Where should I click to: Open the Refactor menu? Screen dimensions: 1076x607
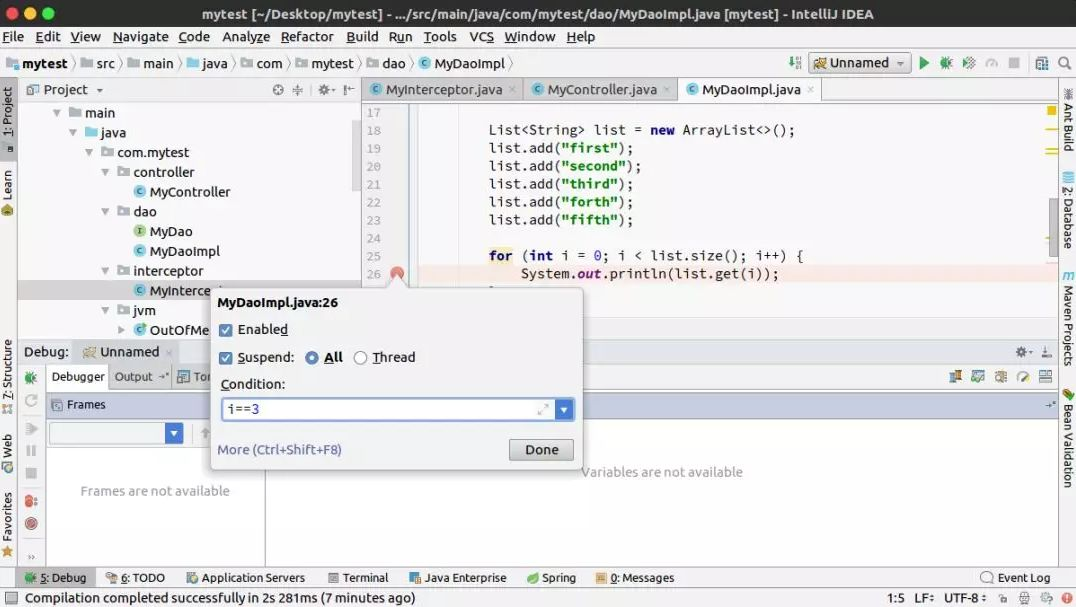pyautogui.click(x=307, y=37)
